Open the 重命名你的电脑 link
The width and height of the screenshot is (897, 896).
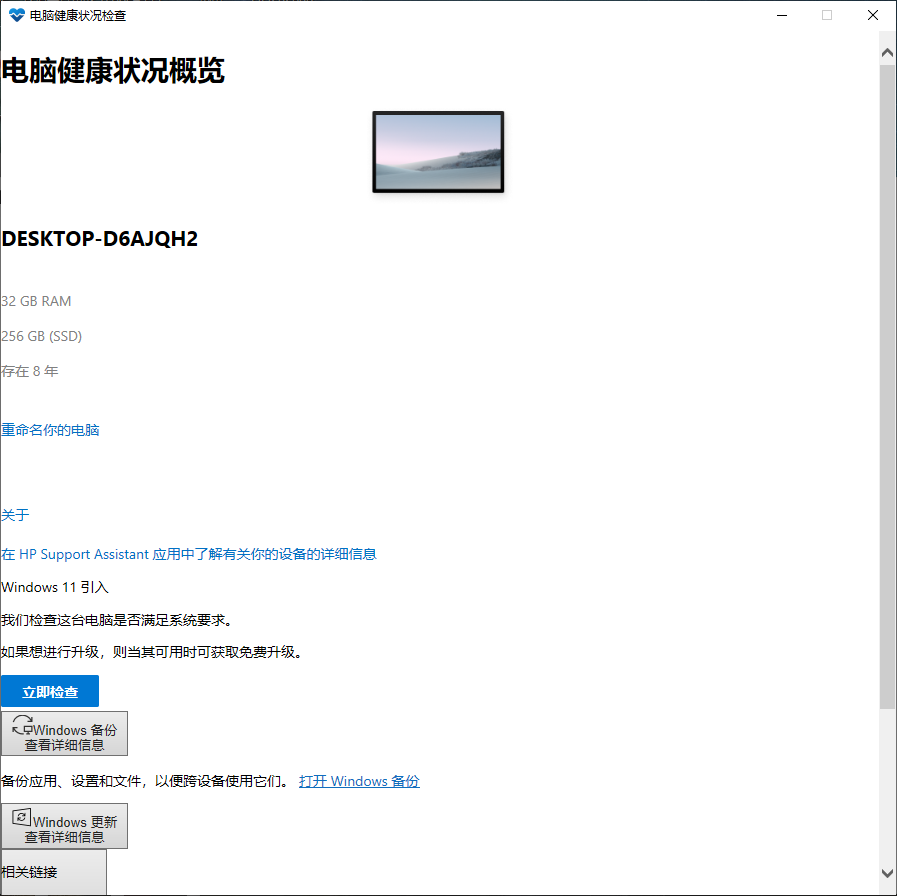(50, 430)
